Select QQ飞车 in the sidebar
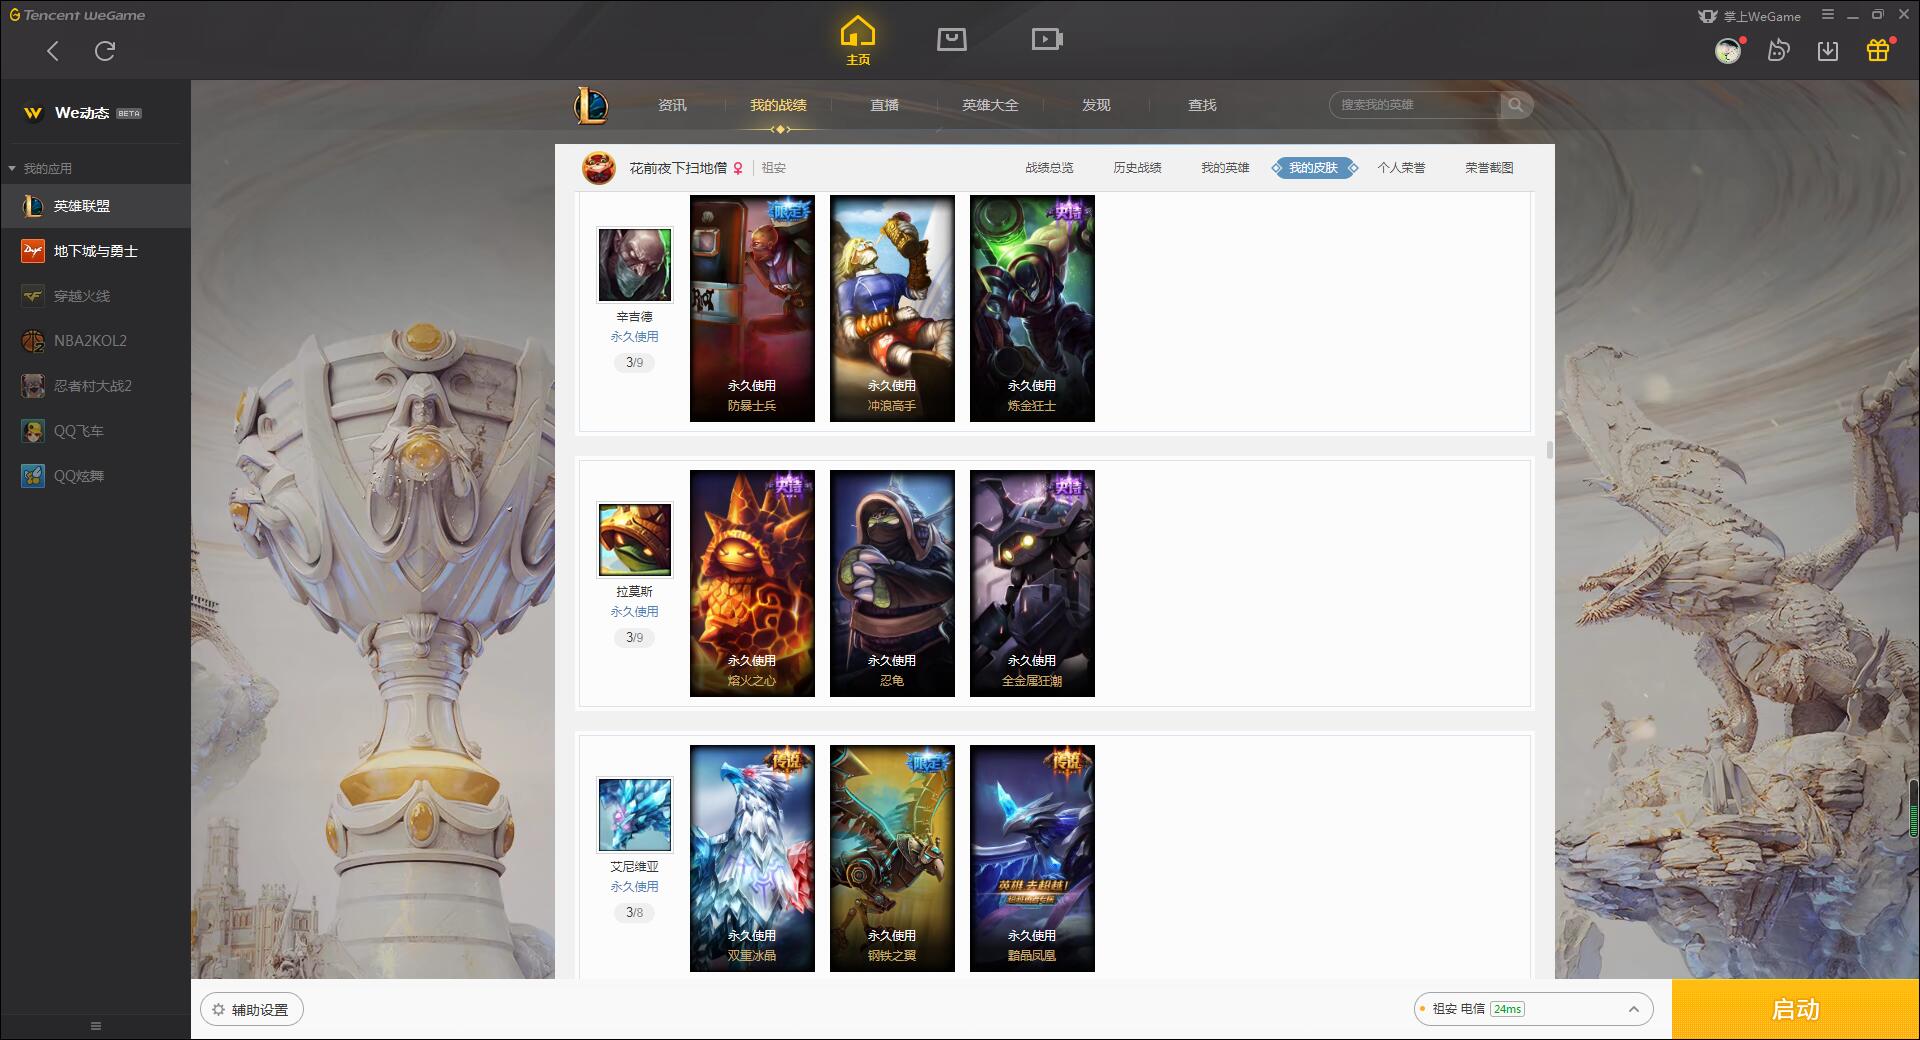The image size is (1920, 1040). 95,431
